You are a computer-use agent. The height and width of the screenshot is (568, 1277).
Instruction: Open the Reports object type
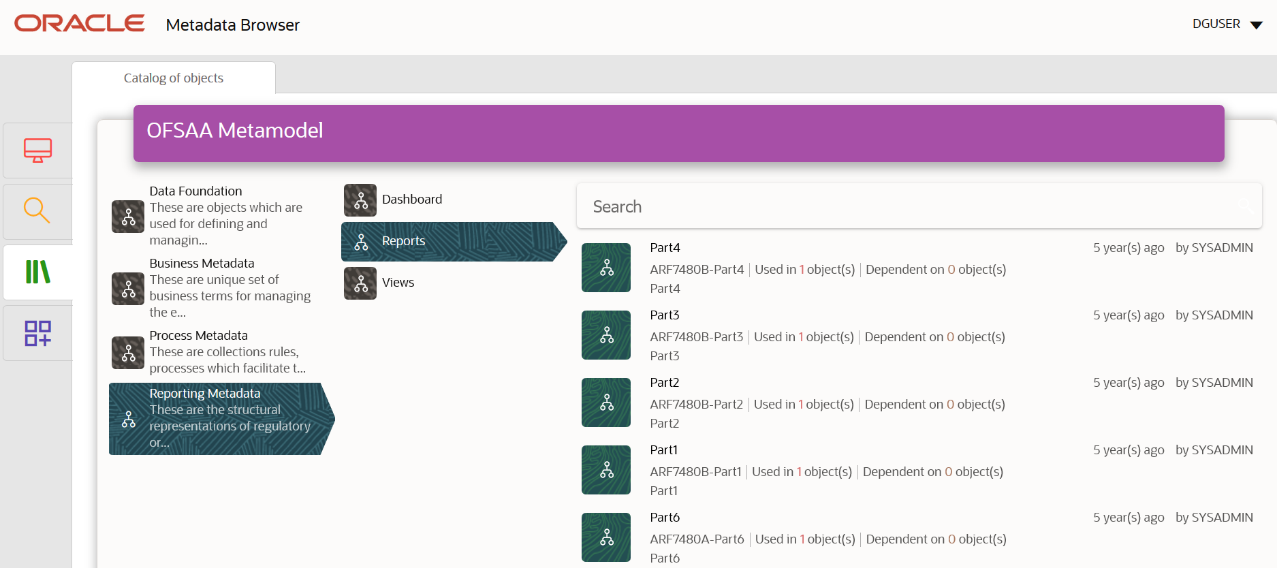pyautogui.click(x=454, y=241)
